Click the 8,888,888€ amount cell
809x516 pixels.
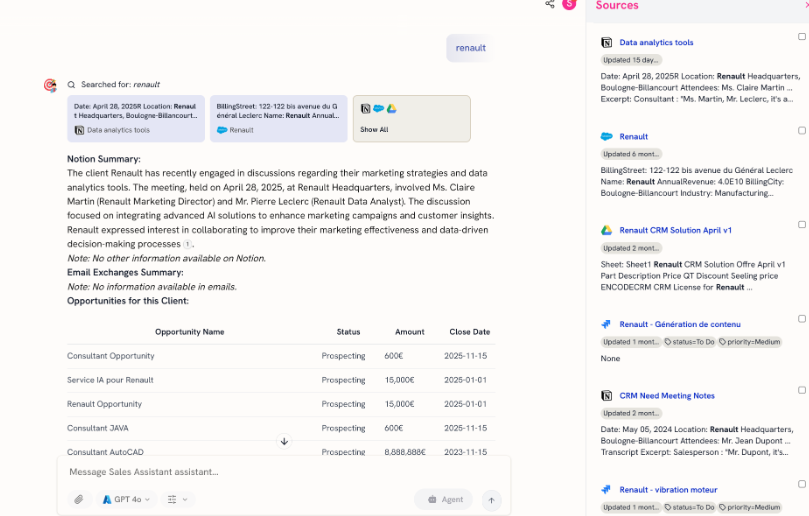click(405, 452)
